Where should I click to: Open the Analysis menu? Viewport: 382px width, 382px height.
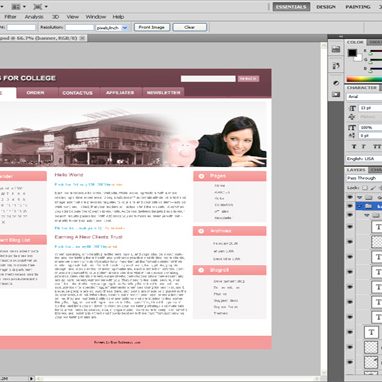coord(34,17)
